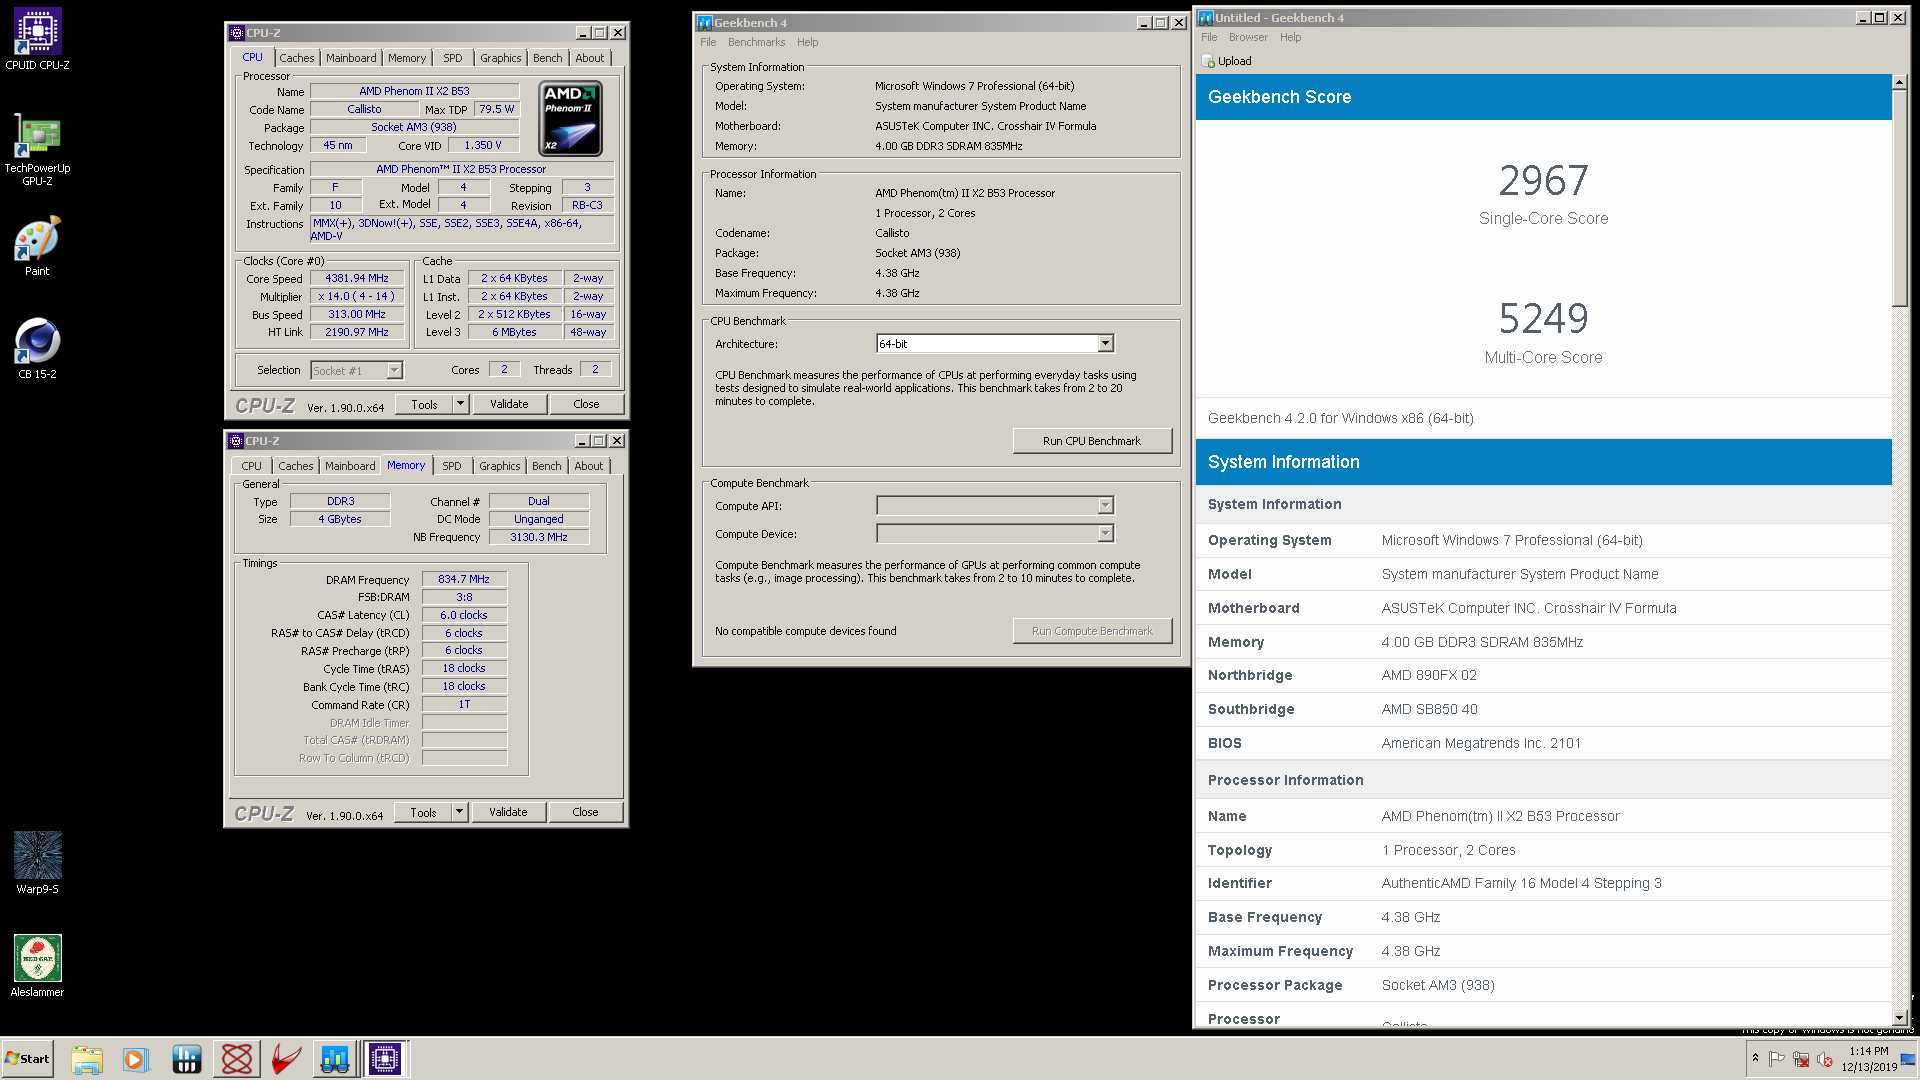Open the Action Center flag tray icon

1777,1059
